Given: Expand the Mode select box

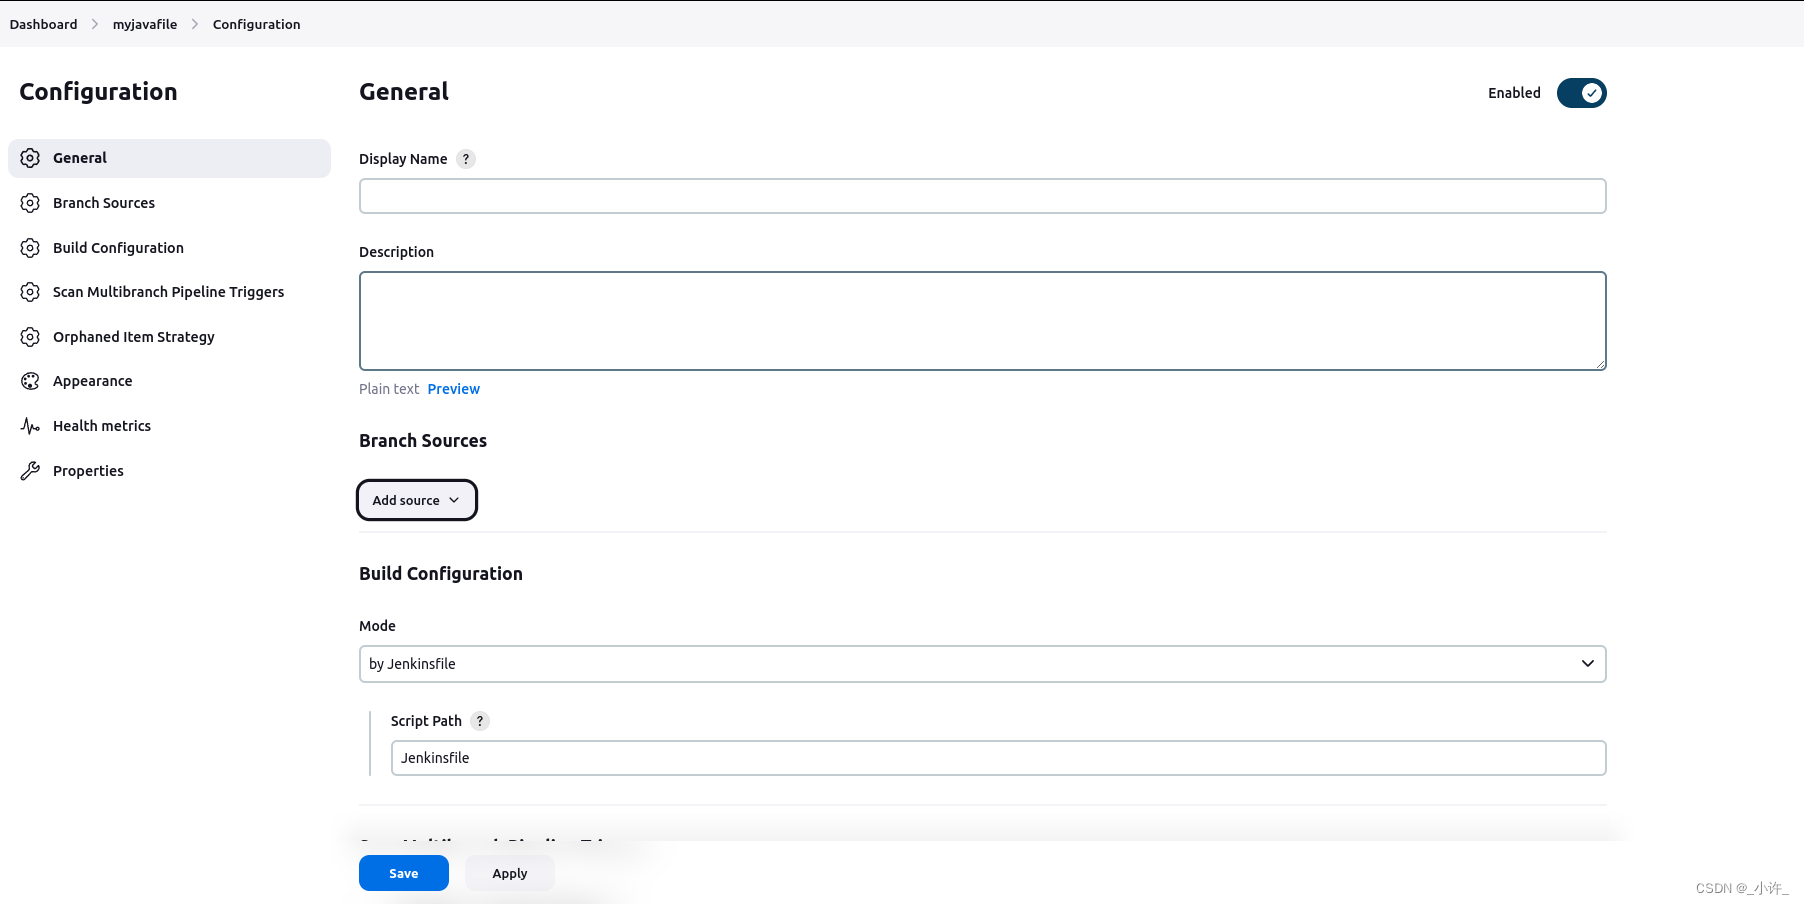Looking at the screenshot, I should (982, 664).
